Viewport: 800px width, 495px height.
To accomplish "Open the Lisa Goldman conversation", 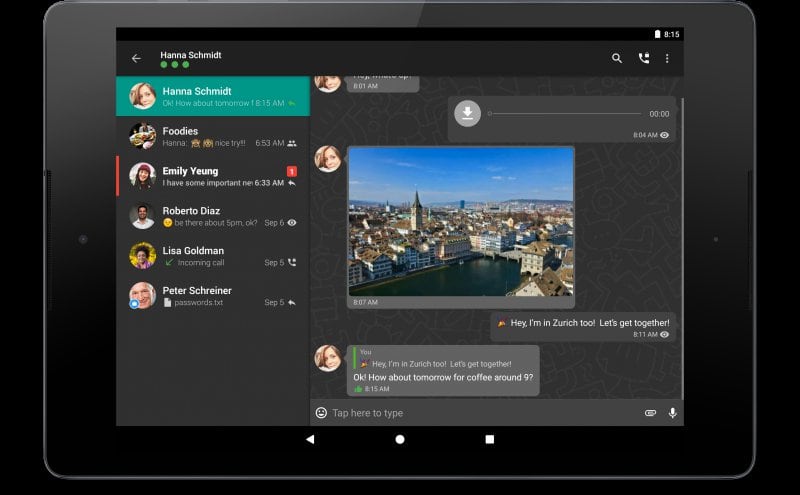I will pyautogui.click(x=213, y=256).
